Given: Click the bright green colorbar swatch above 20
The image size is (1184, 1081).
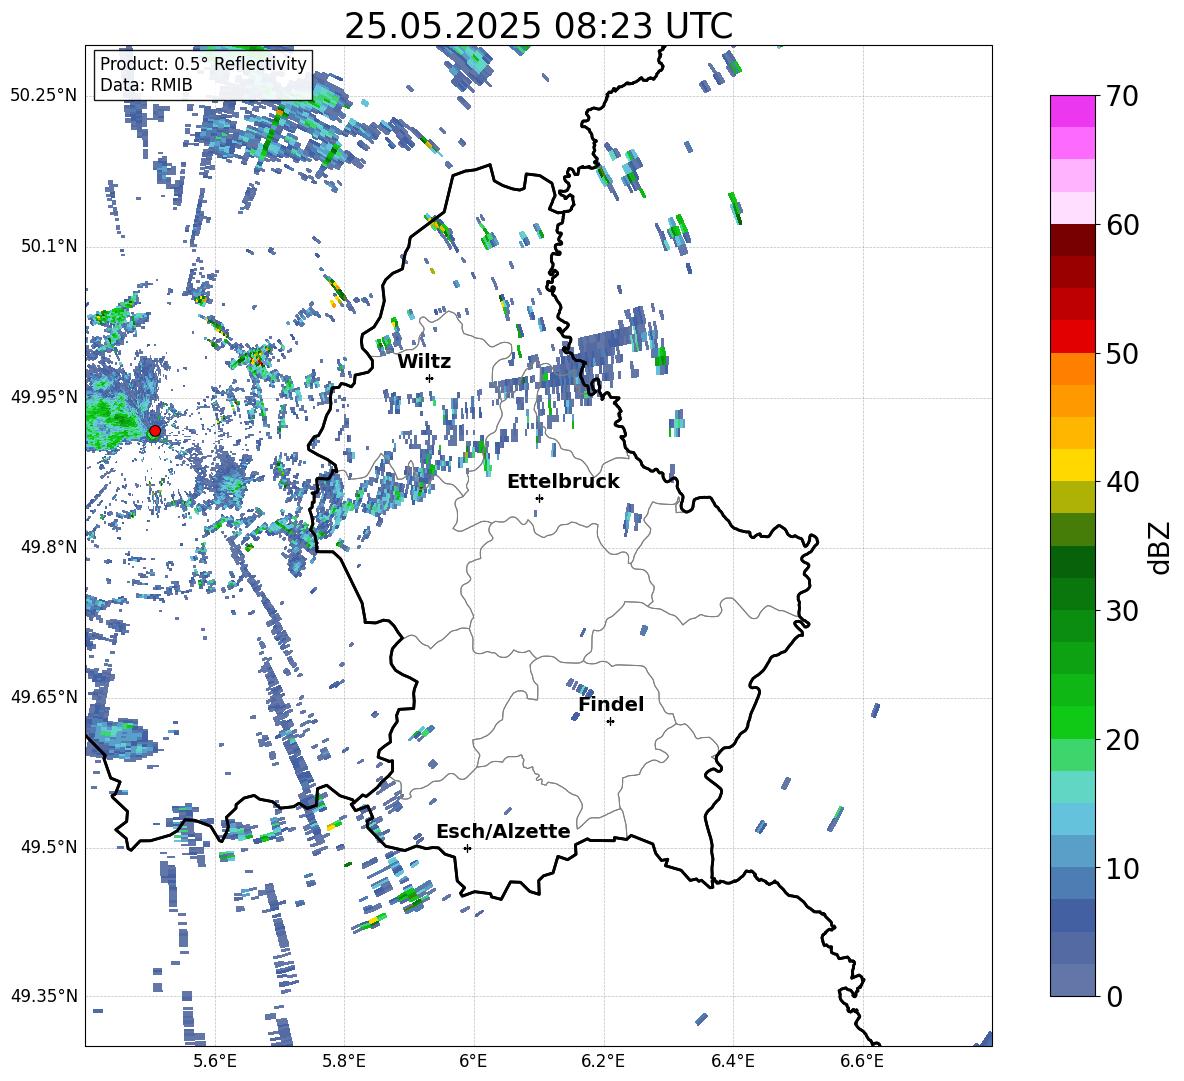Looking at the screenshot, I should [x=1072, y=722].
